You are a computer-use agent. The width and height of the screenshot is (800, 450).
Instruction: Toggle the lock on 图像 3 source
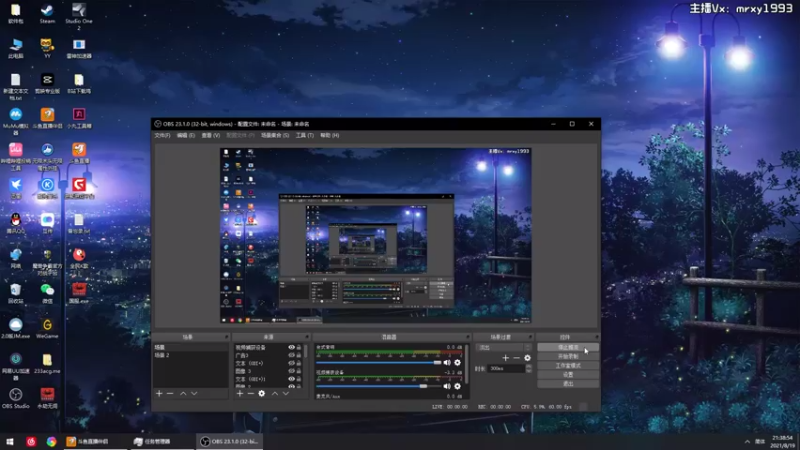click(299, 371)
